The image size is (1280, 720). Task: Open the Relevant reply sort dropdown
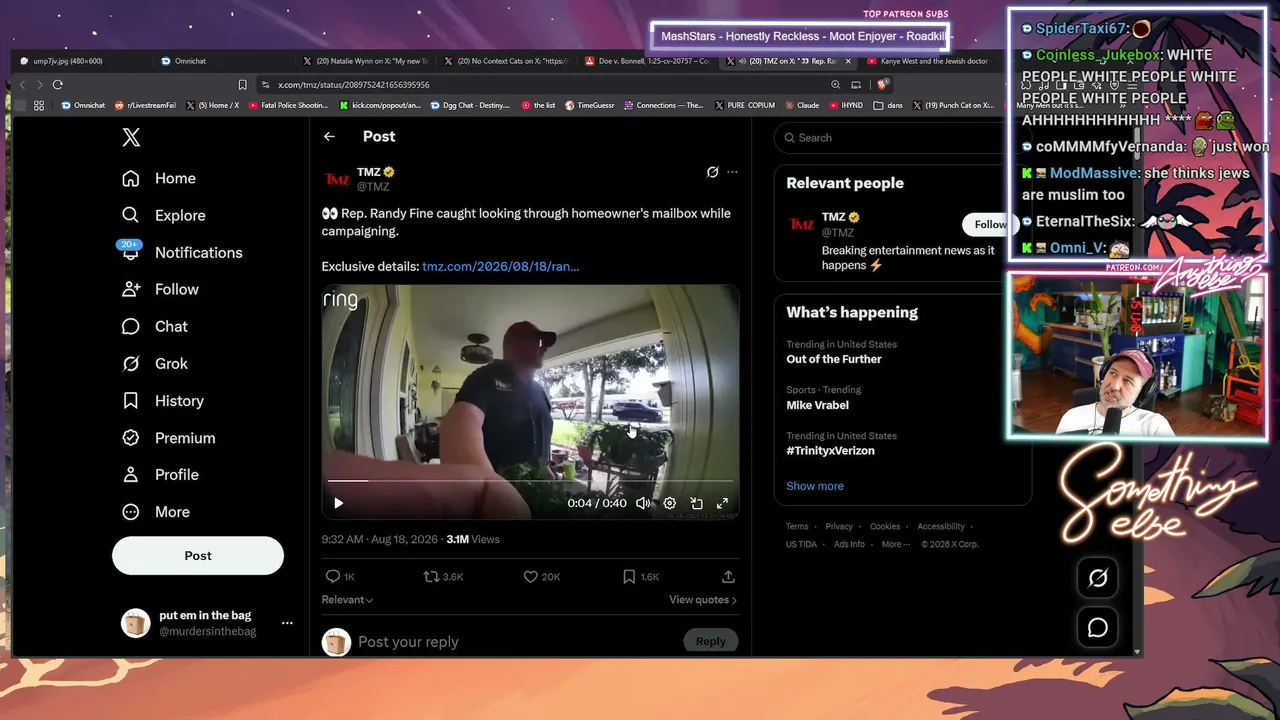pos(347,600)
